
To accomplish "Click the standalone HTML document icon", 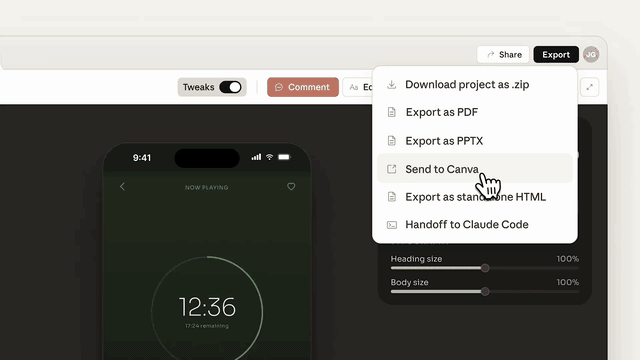I will coord(391,197).
